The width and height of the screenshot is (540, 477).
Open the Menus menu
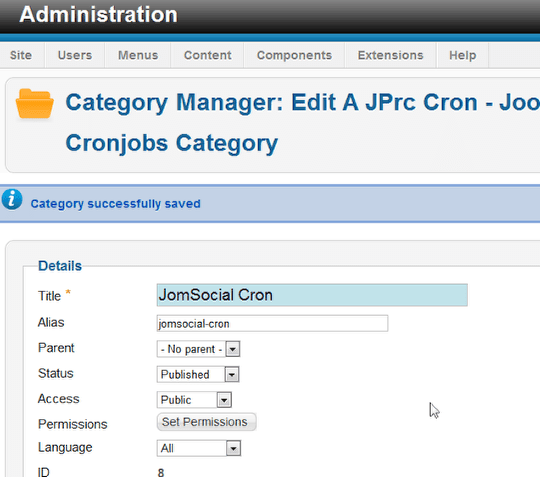tap(138, 55)
